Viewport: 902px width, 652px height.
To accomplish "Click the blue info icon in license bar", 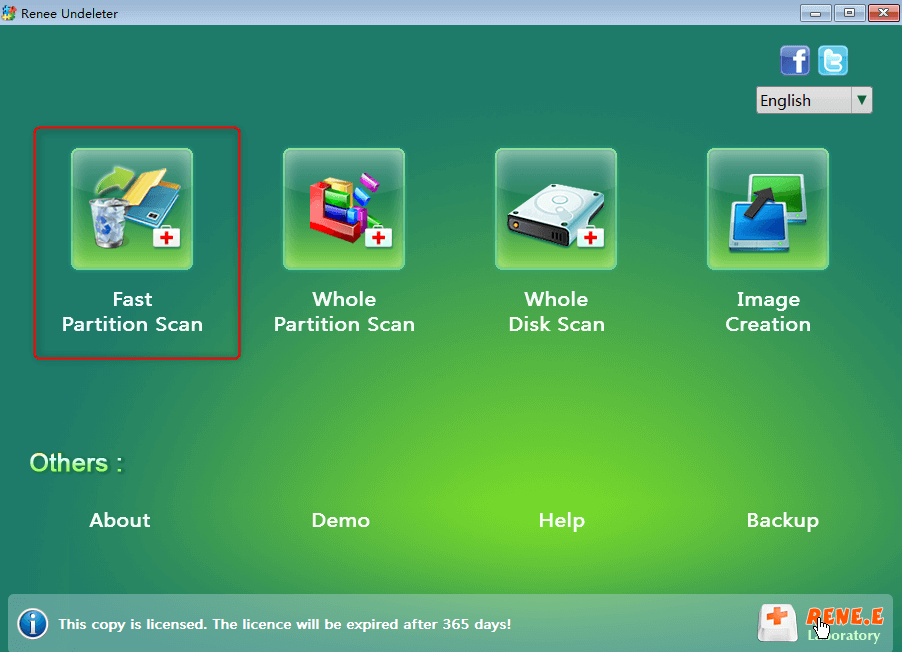I will pyautogui.click(x=33, y=624).
